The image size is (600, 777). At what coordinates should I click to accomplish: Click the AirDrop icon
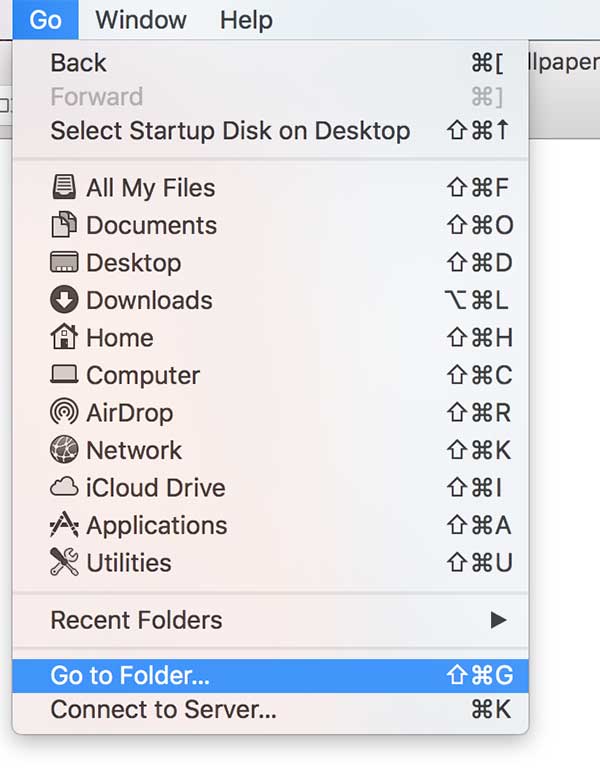[x=63, y=413]
